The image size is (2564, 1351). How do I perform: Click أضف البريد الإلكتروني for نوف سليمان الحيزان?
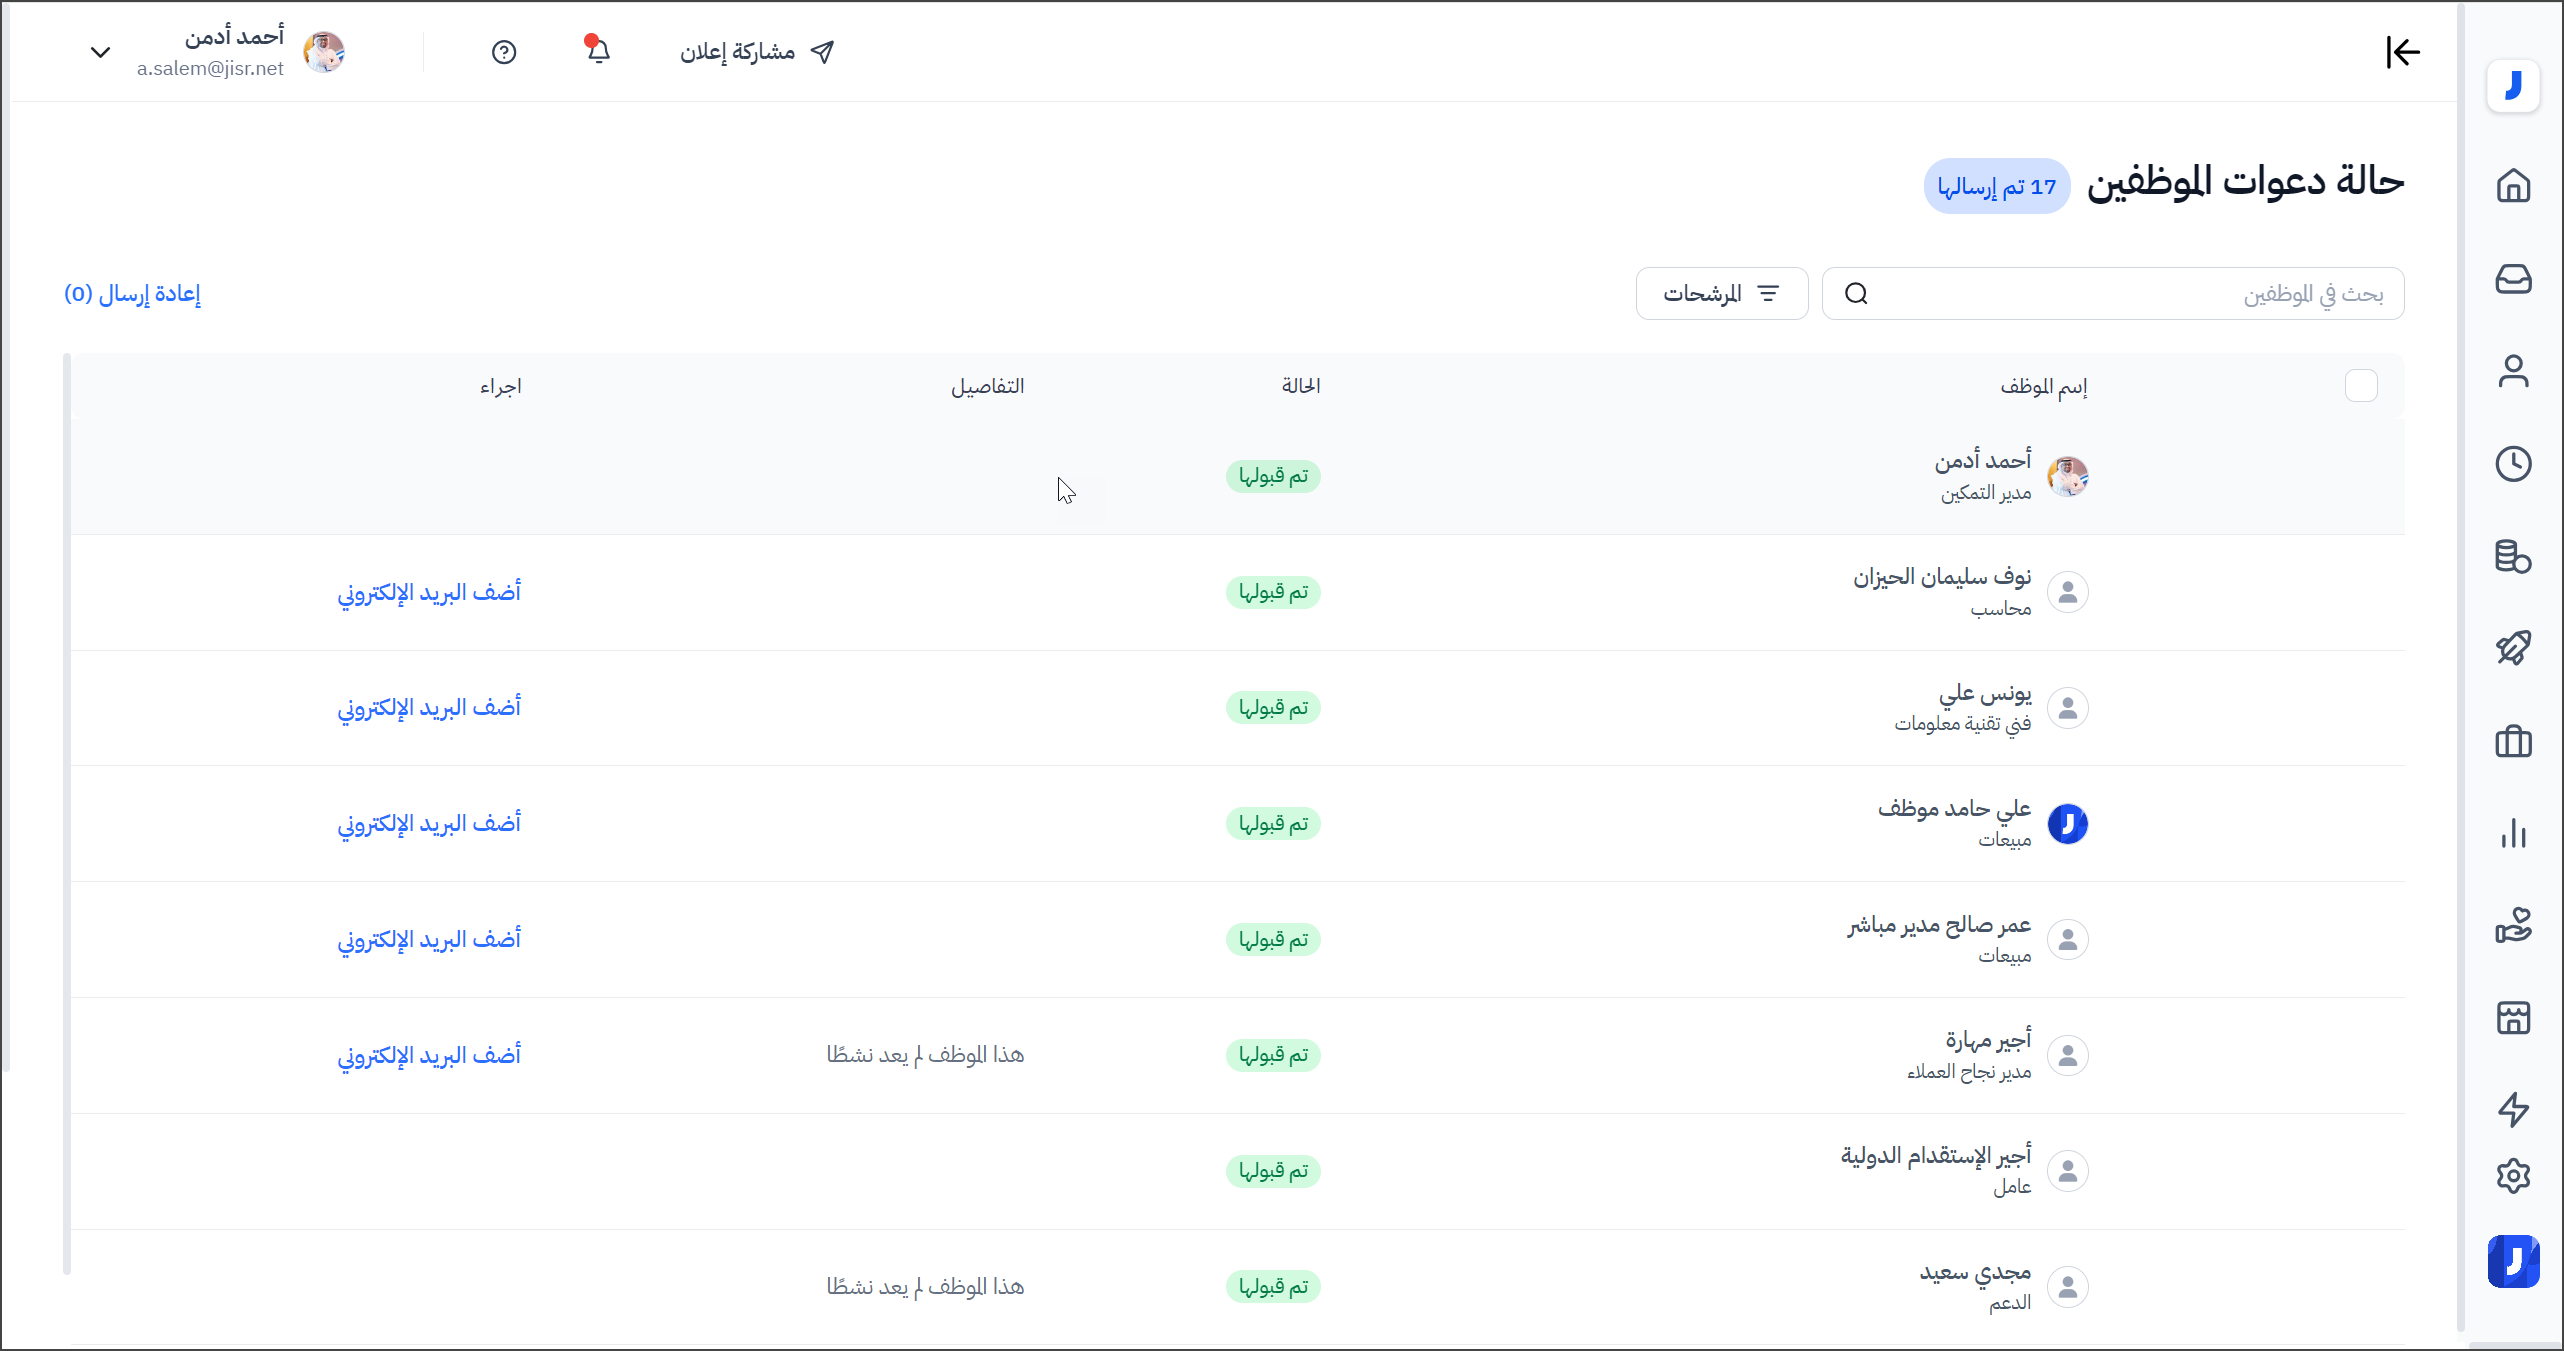(429, 593)
